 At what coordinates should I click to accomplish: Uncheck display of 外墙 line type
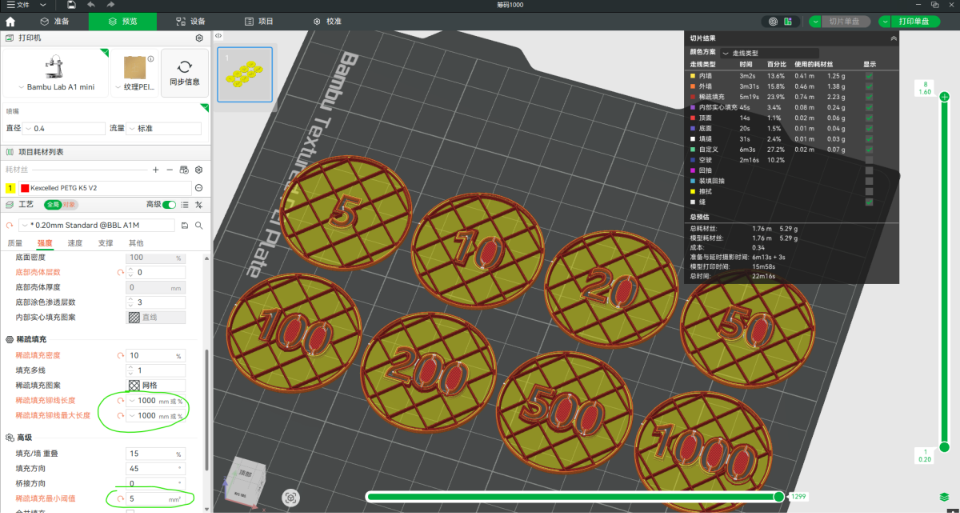tap(869, 86)
